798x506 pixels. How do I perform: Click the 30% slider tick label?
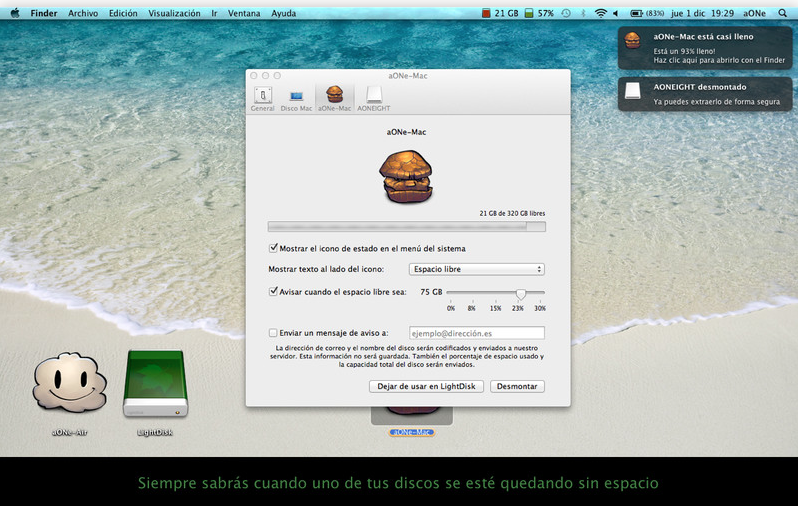[540, 308]
